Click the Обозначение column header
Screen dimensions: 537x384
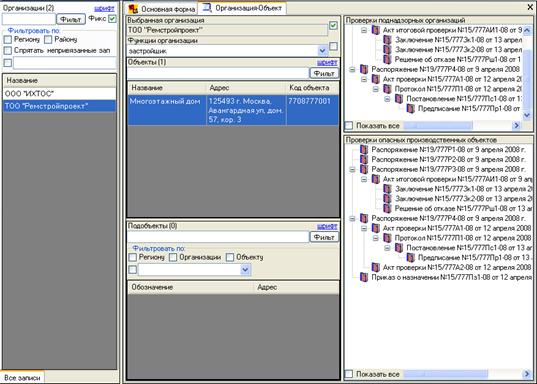click(191, 287)
